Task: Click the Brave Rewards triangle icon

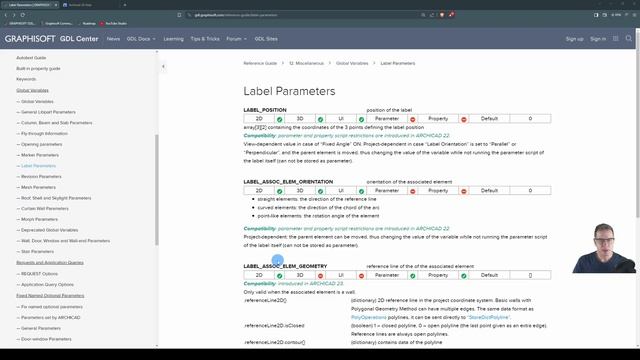Action: (x=451, y=15)
